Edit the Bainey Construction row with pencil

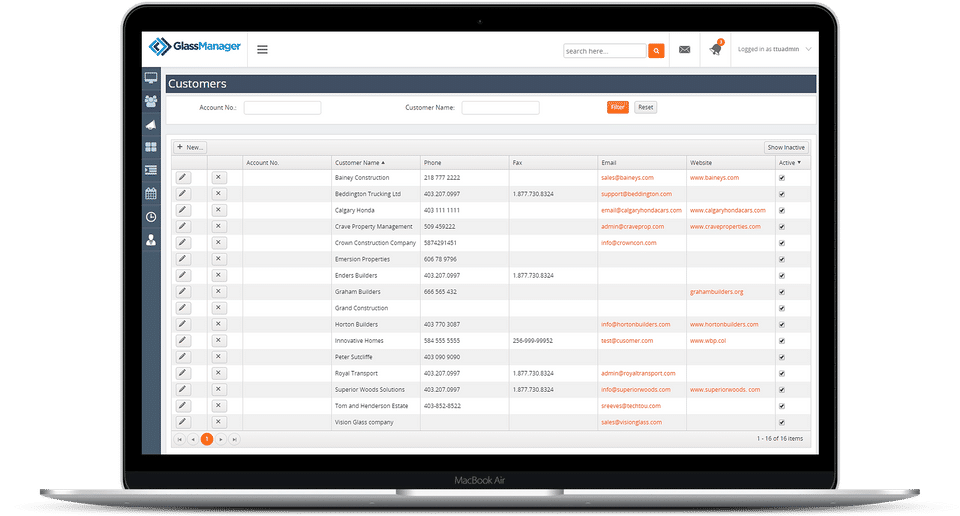(183, 178)
